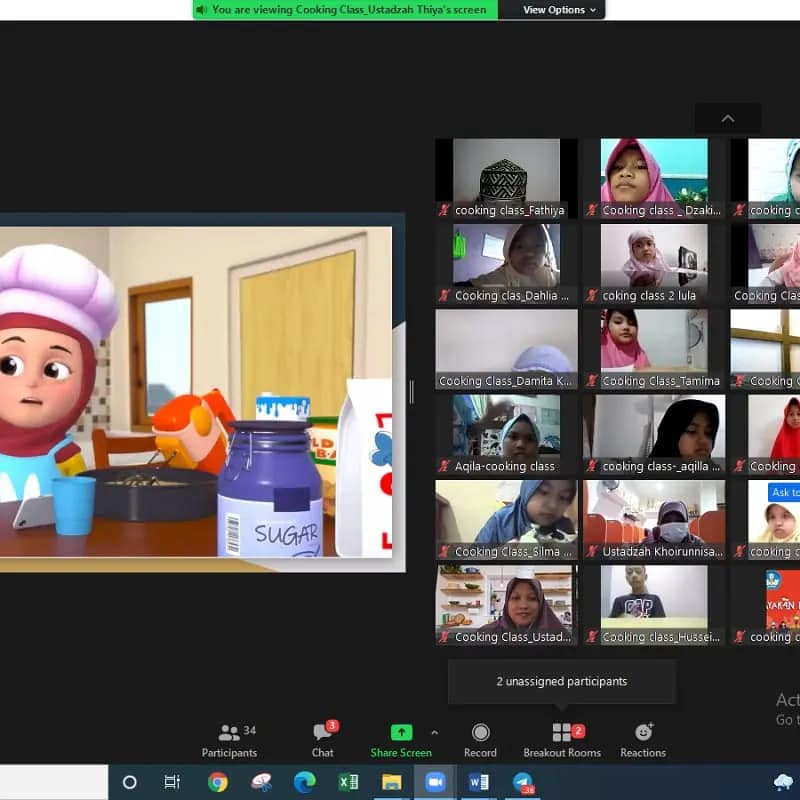Select the cooking class-_aqilla video tile
Viewport: 800px width, 800px height.
point(654,434)
